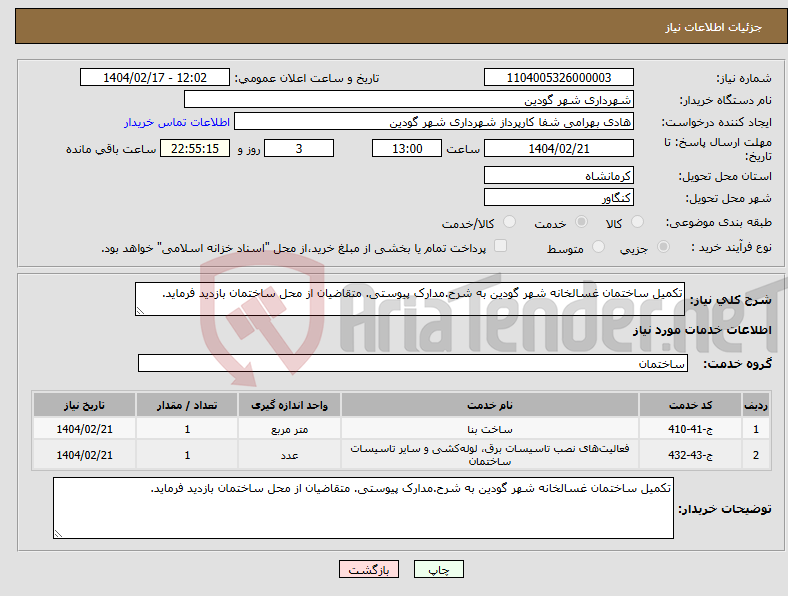Click the city field کنگاور
The image size is (788, 596).
[559, 197]
